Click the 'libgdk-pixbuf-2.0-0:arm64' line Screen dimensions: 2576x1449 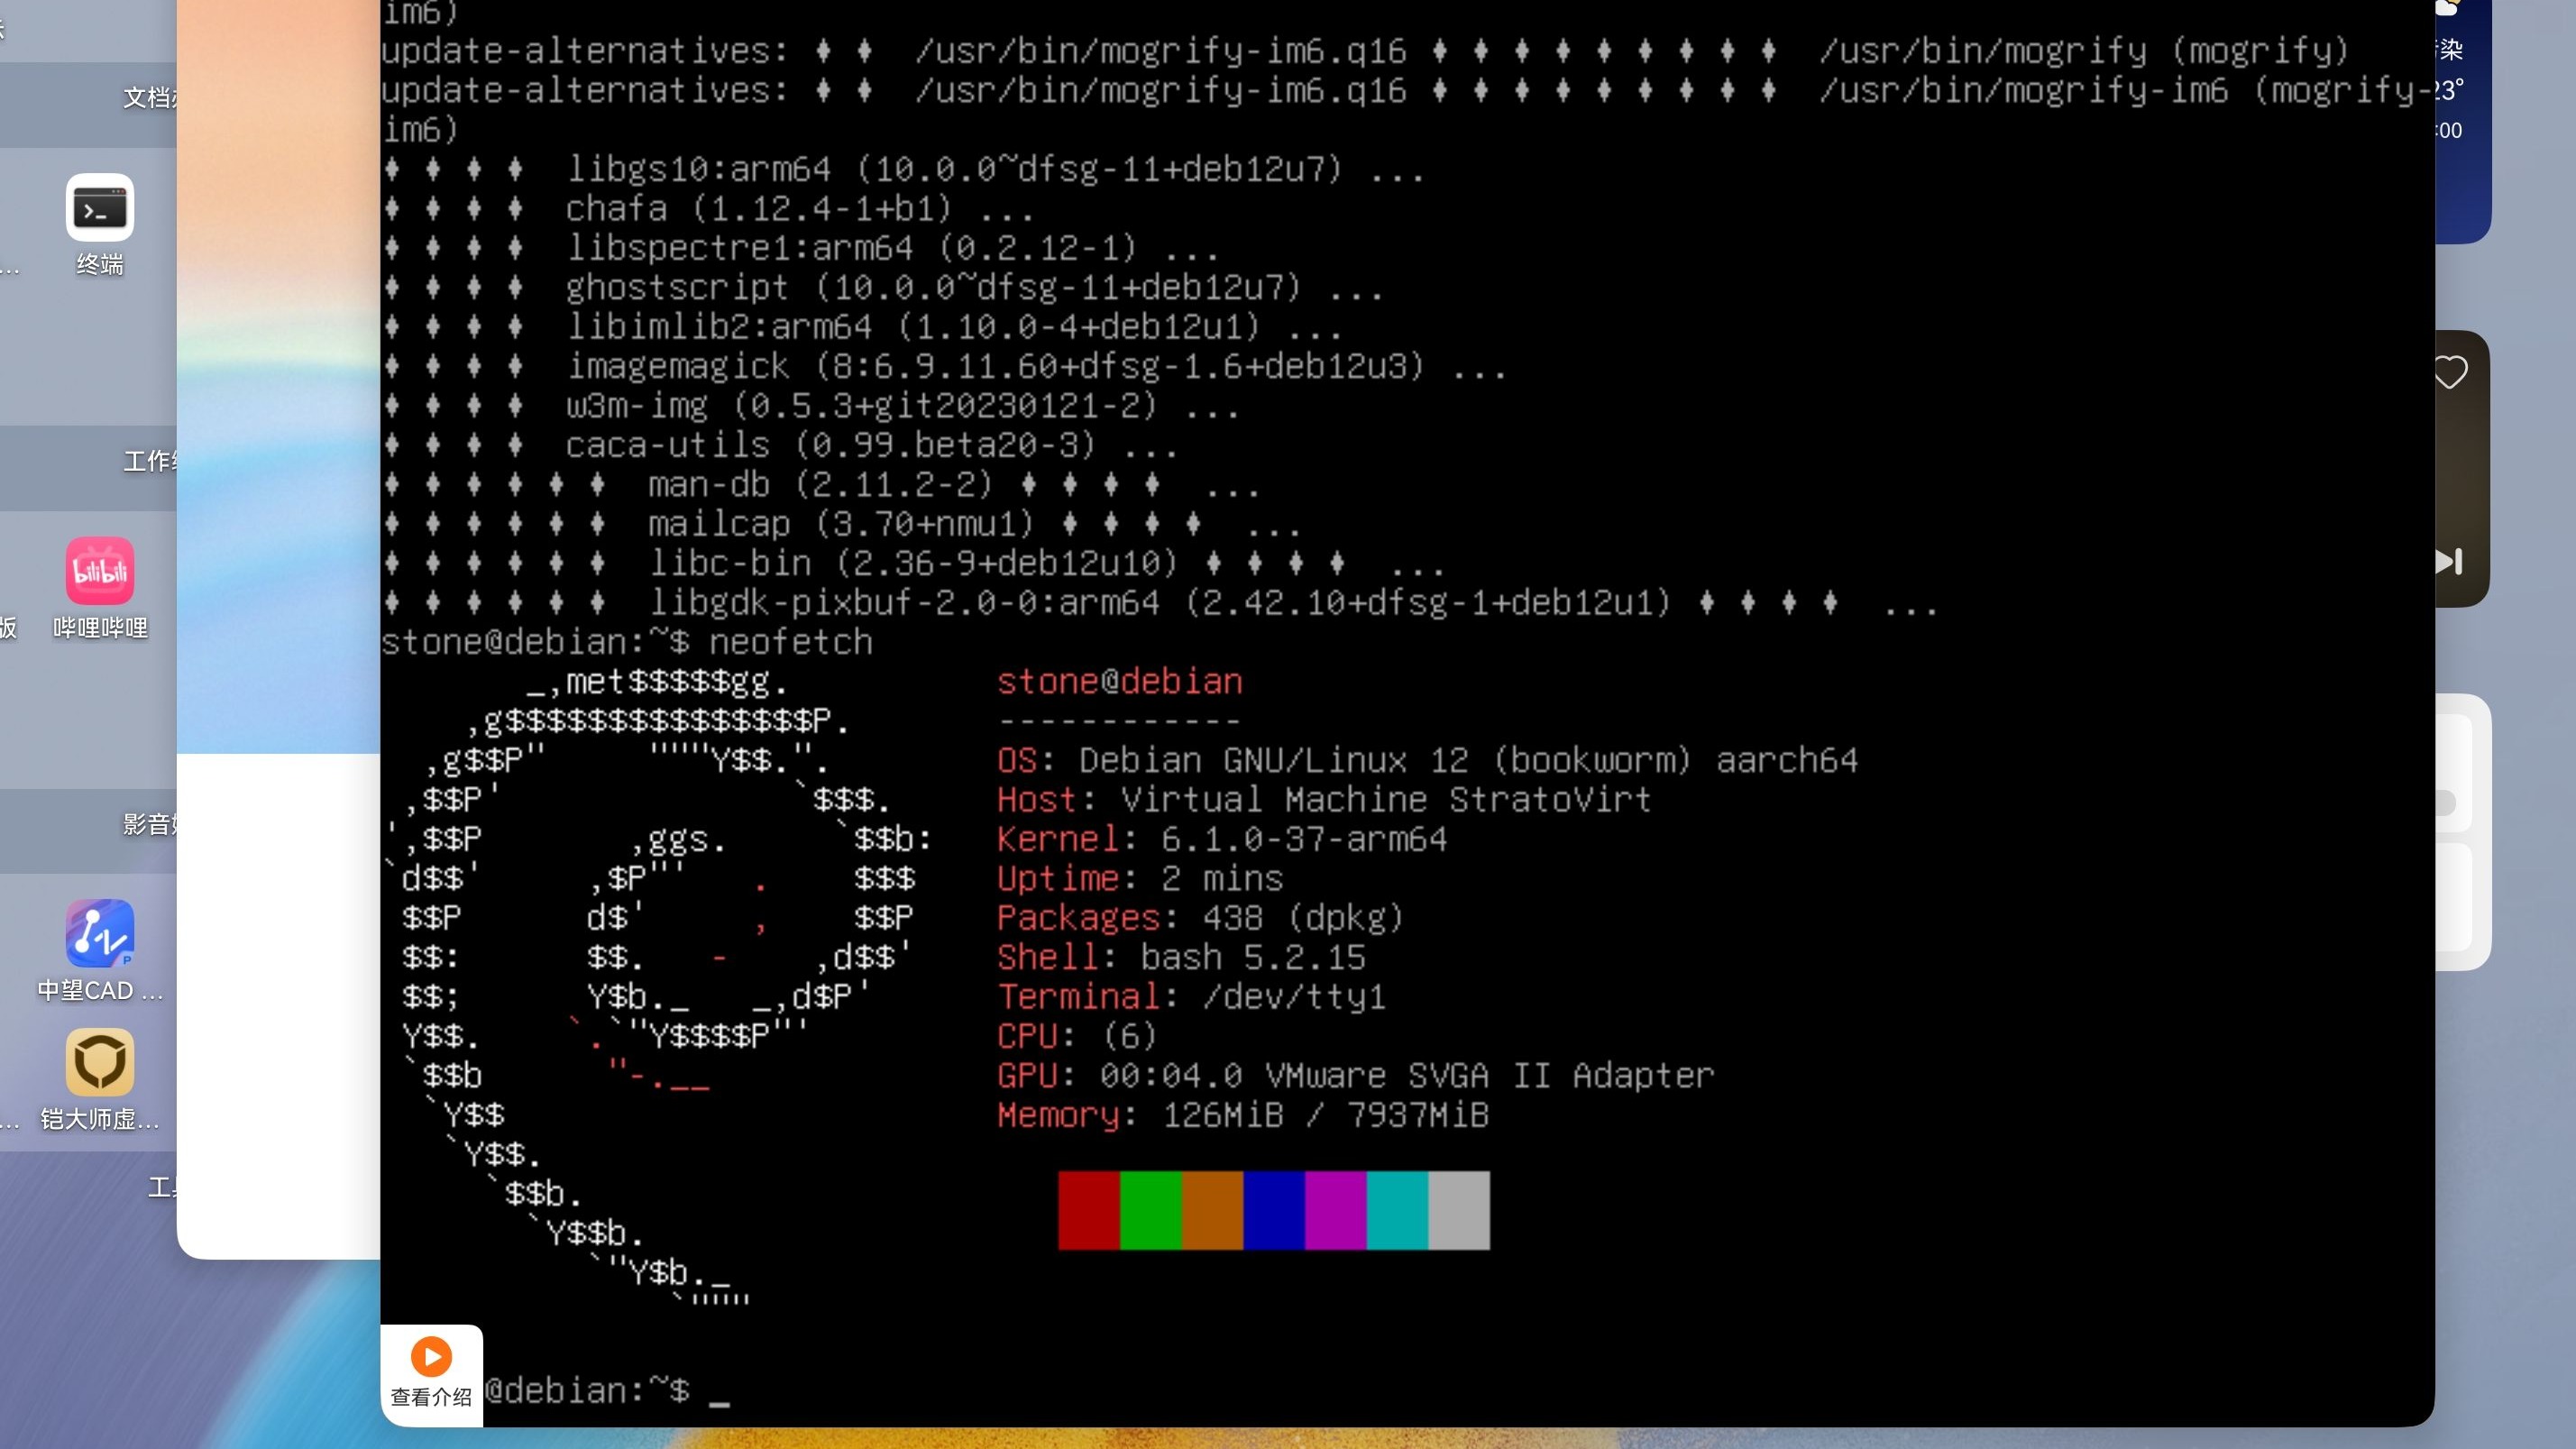(x=1161, y=603)
